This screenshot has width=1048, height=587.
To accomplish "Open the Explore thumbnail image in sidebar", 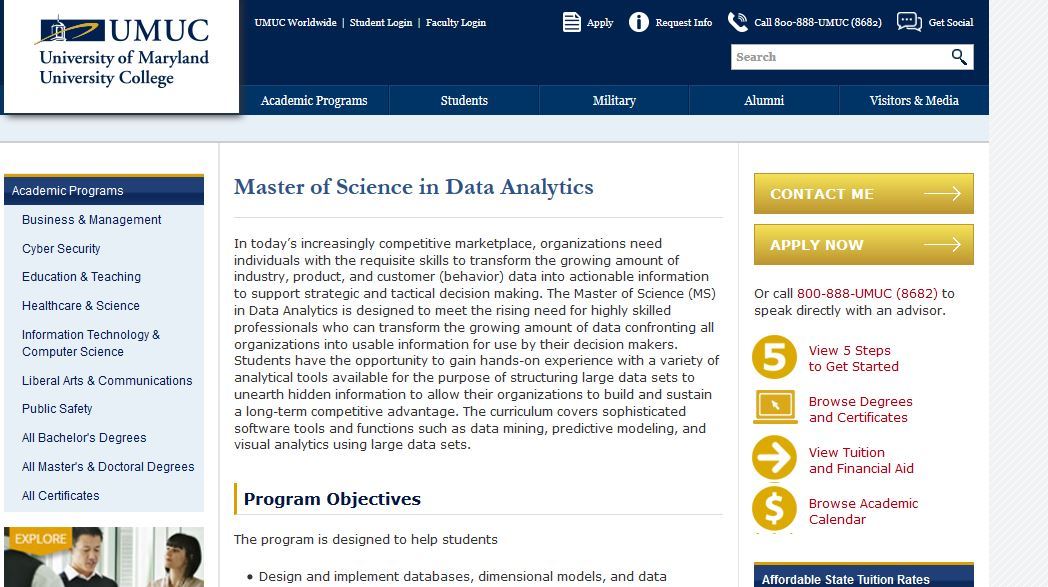I will point(104,557).
